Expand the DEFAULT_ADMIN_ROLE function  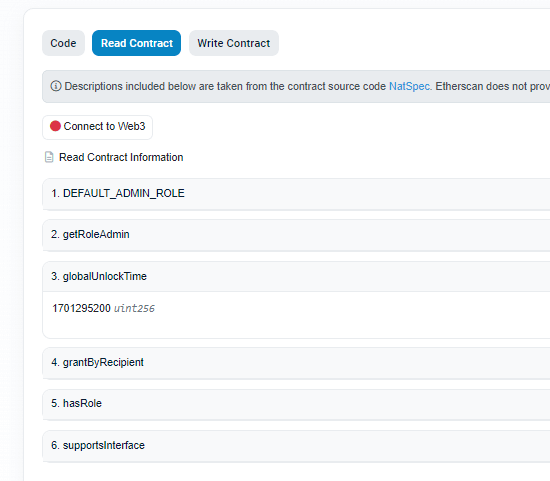[x=296, y=194]
